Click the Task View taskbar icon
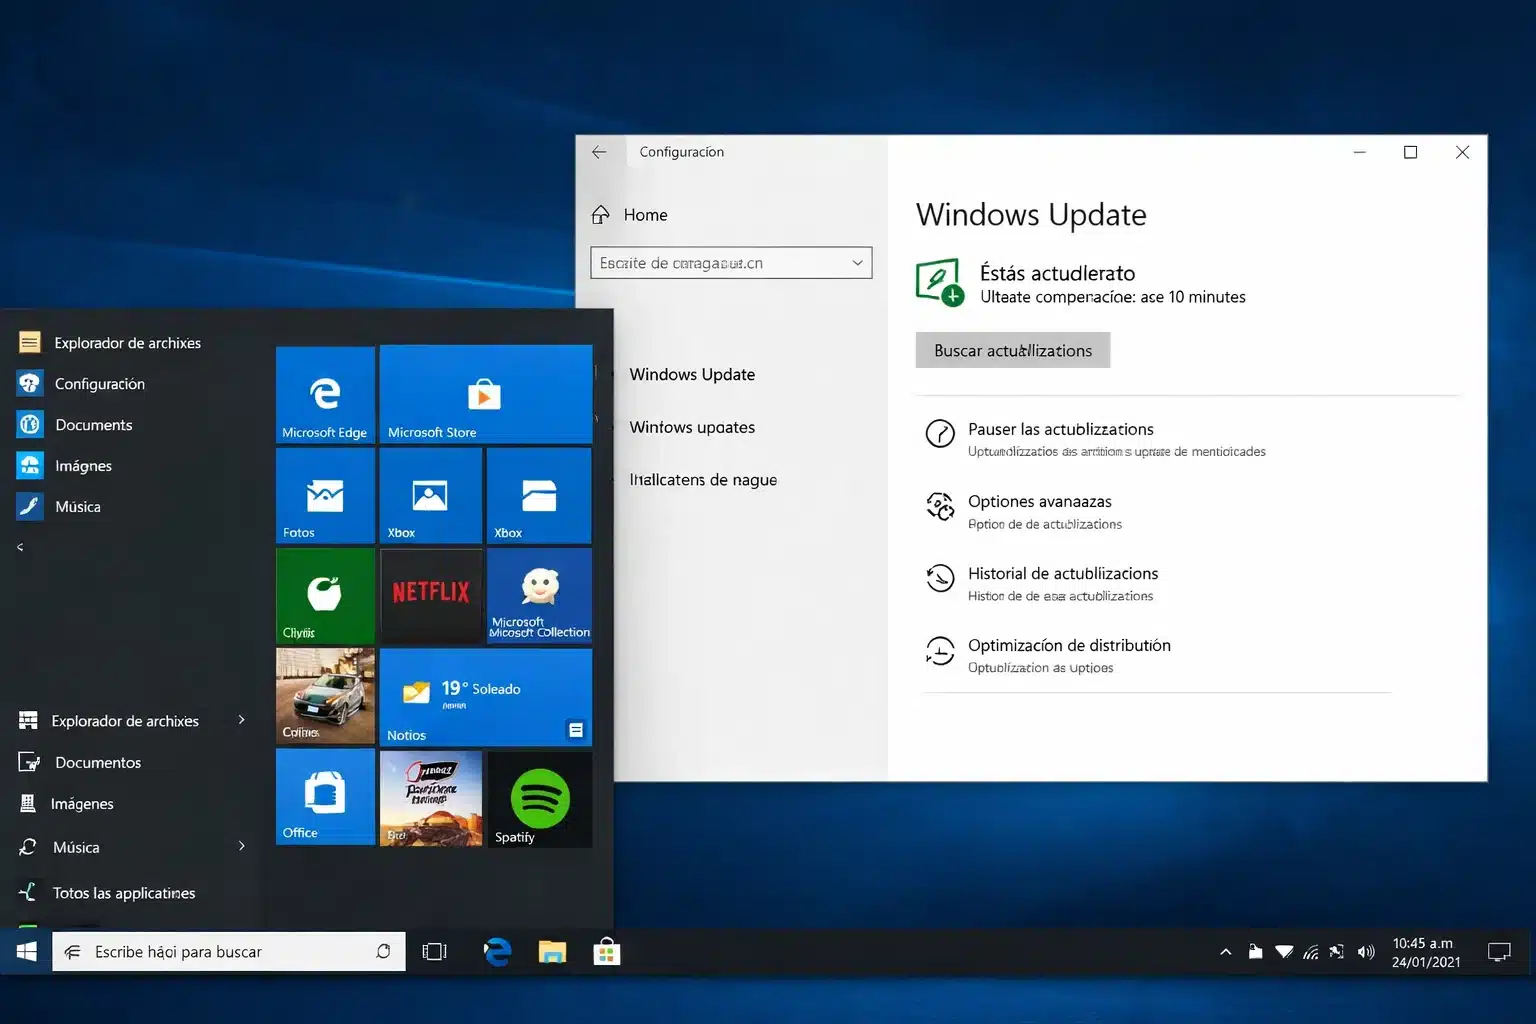The height and width of the screenshot is (1024, 1536). (x=434, y=951)
